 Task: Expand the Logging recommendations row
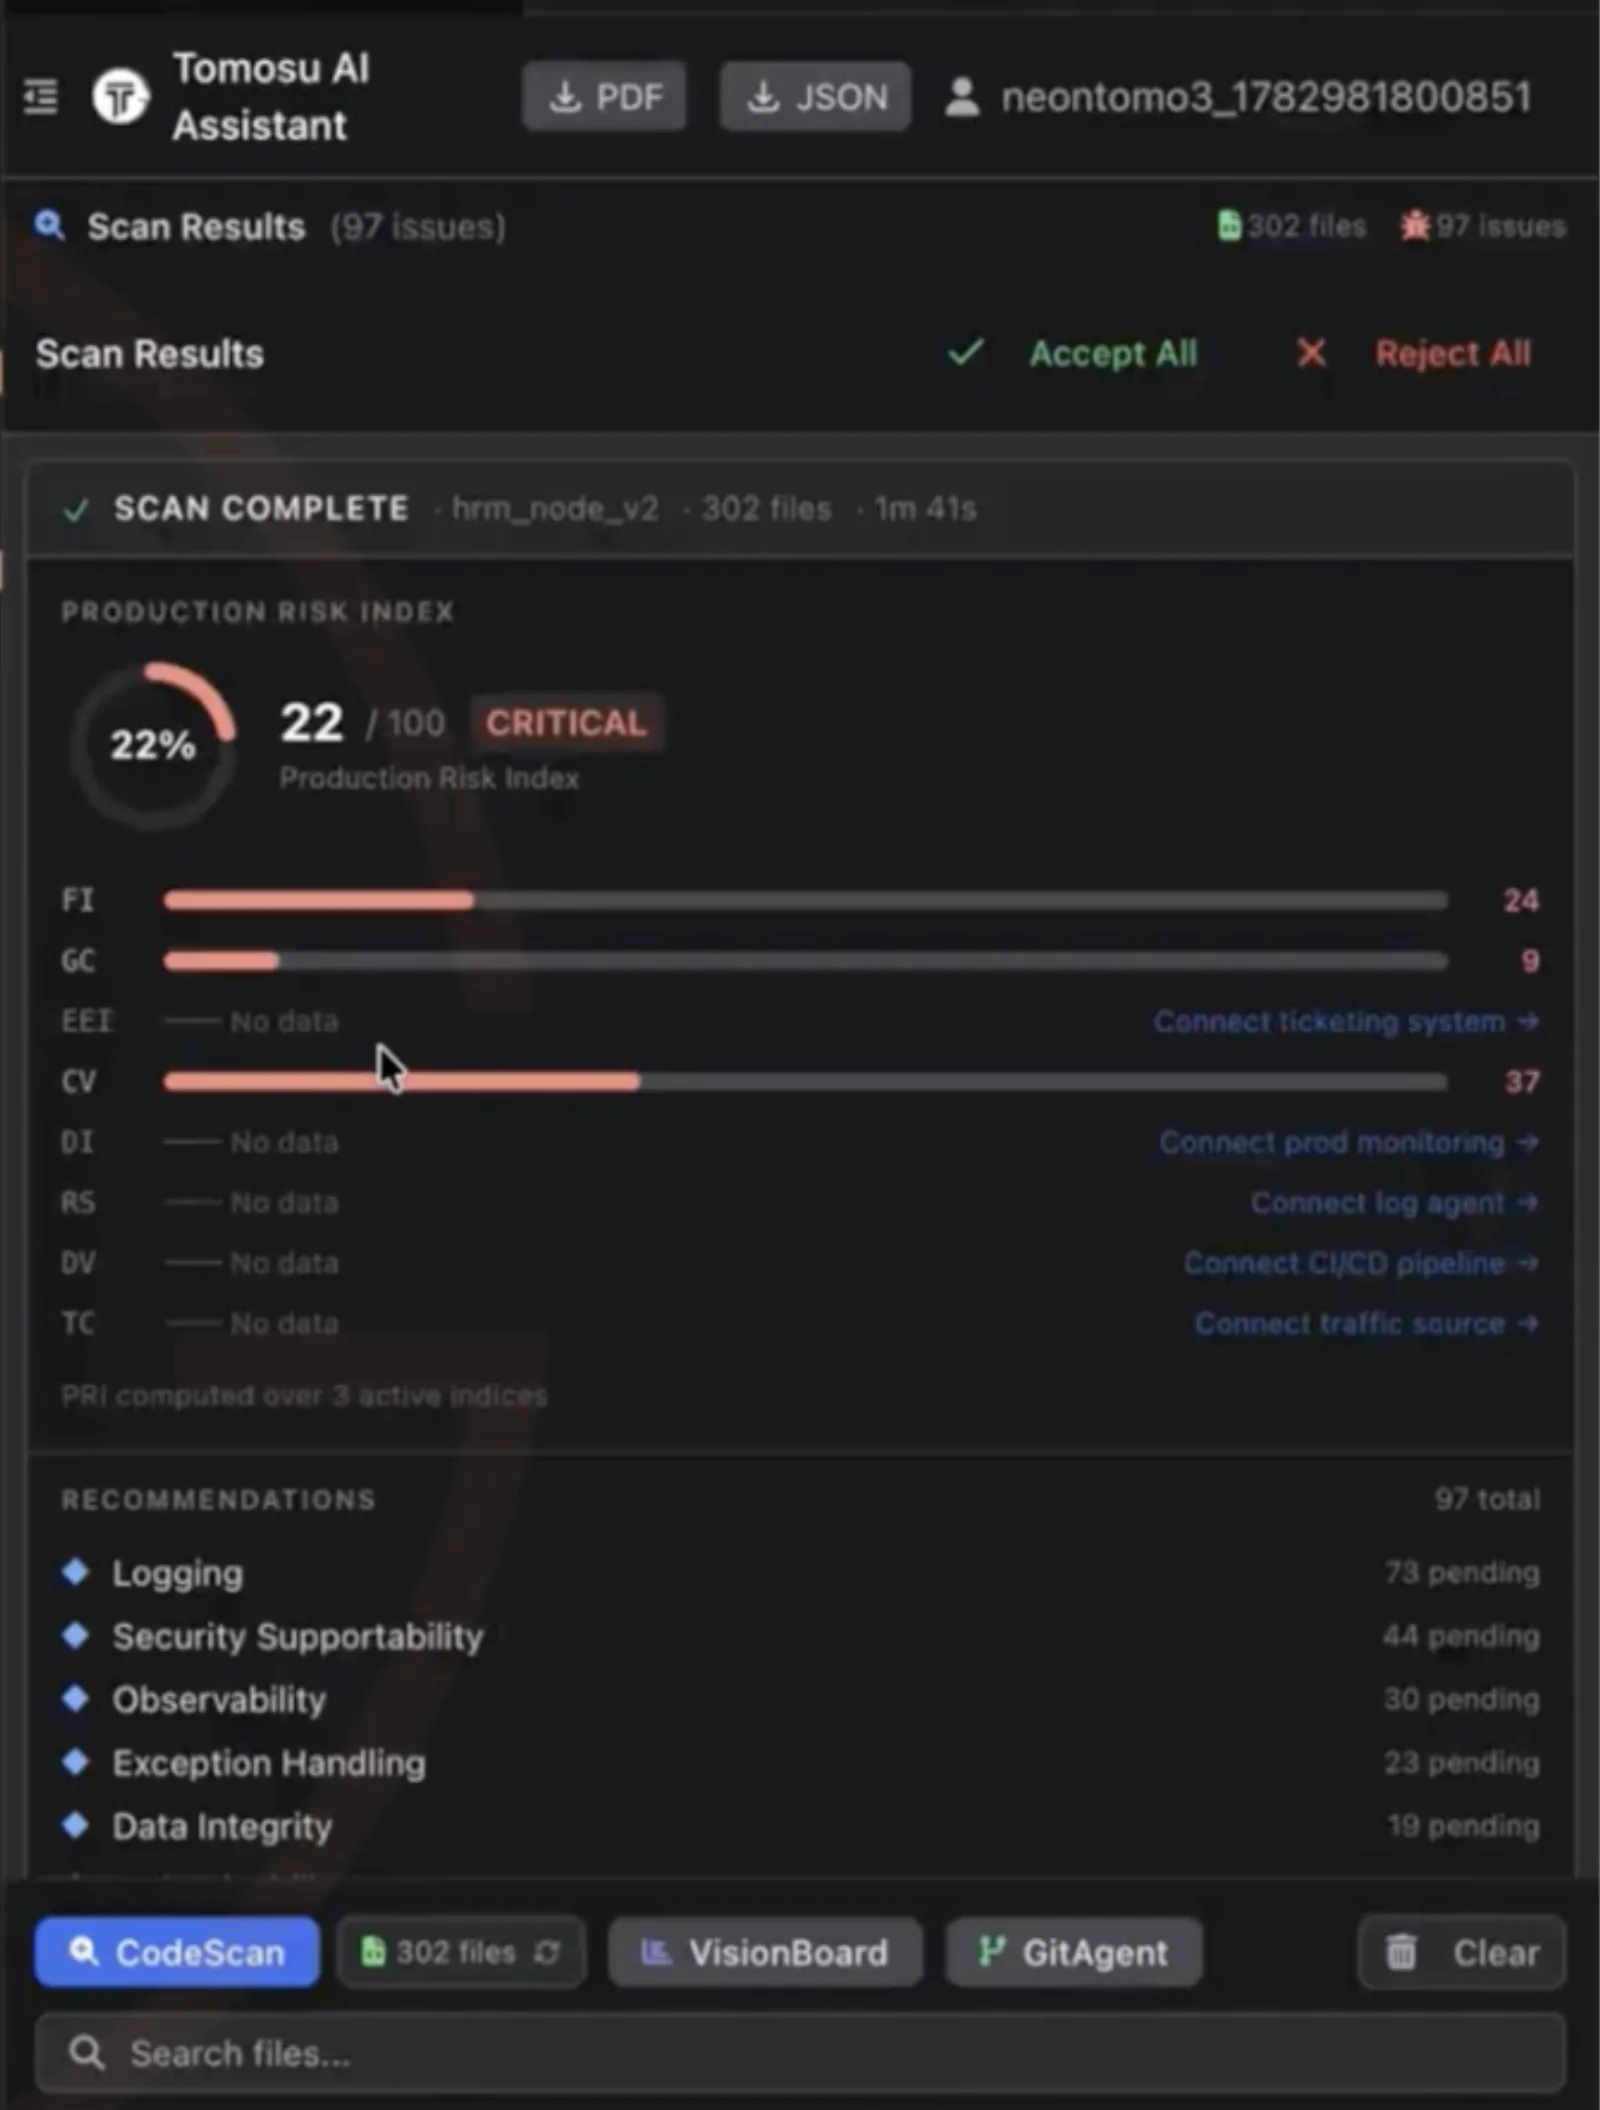(800, 1573)
